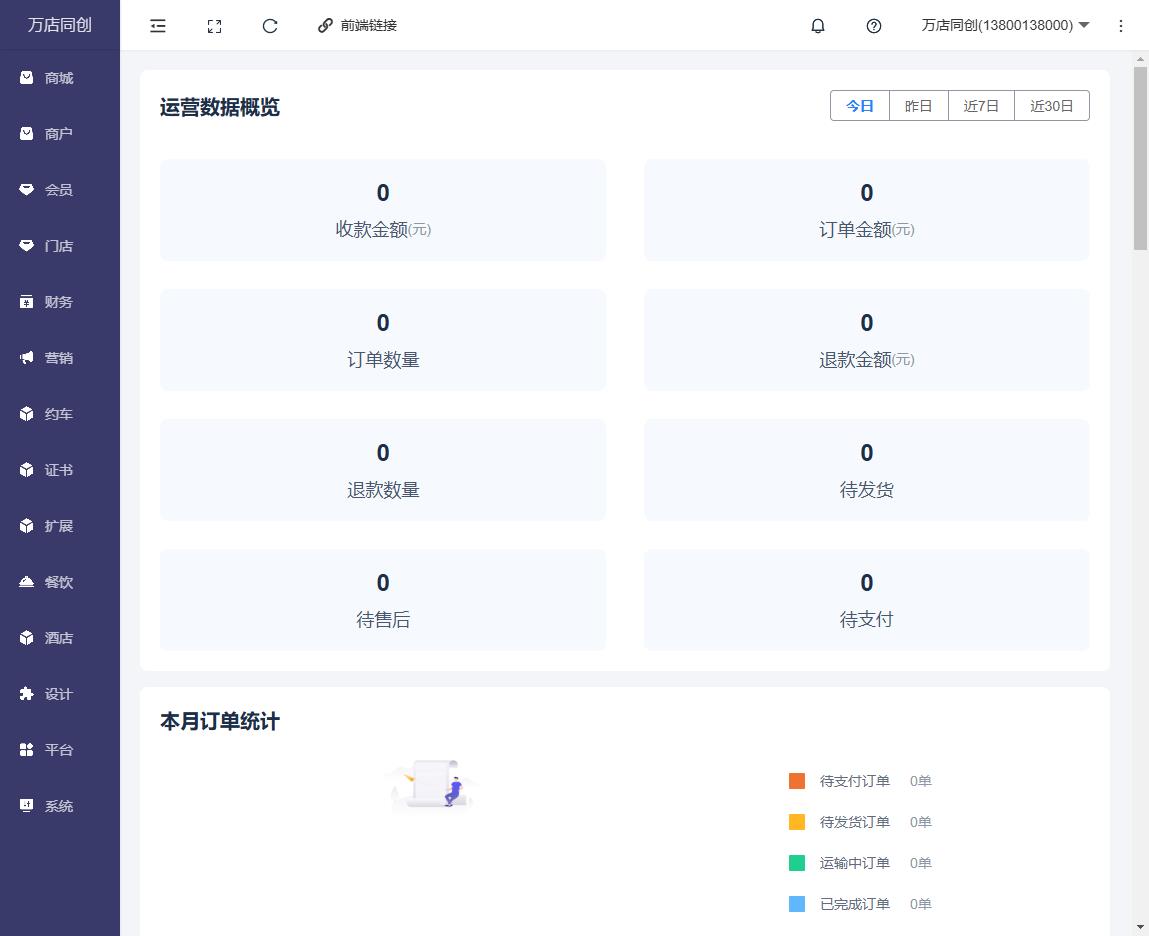This screenshot has height=936, width=1149.
Task: Select the 营销 megaphone sidebar item
Action: click(x=59, y=358)
